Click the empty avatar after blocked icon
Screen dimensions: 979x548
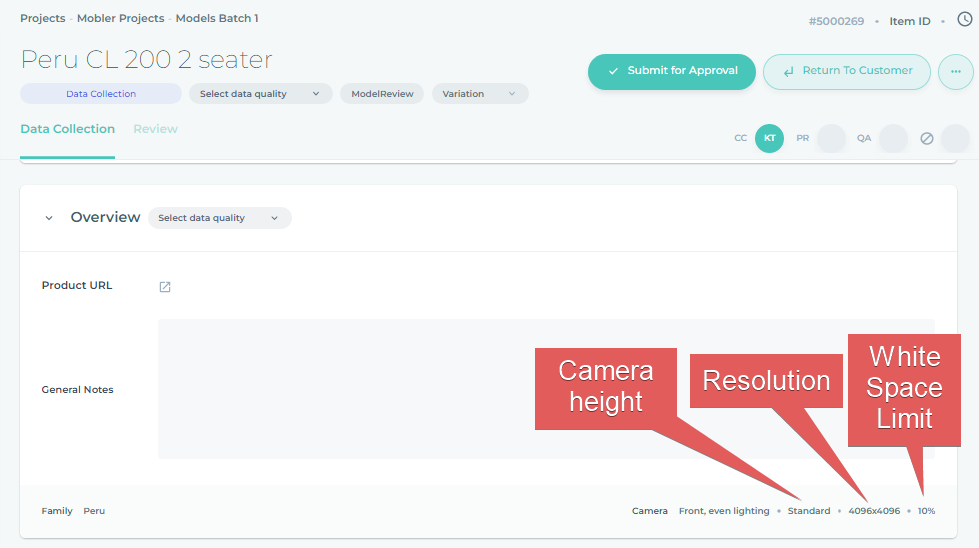point(955,139)
